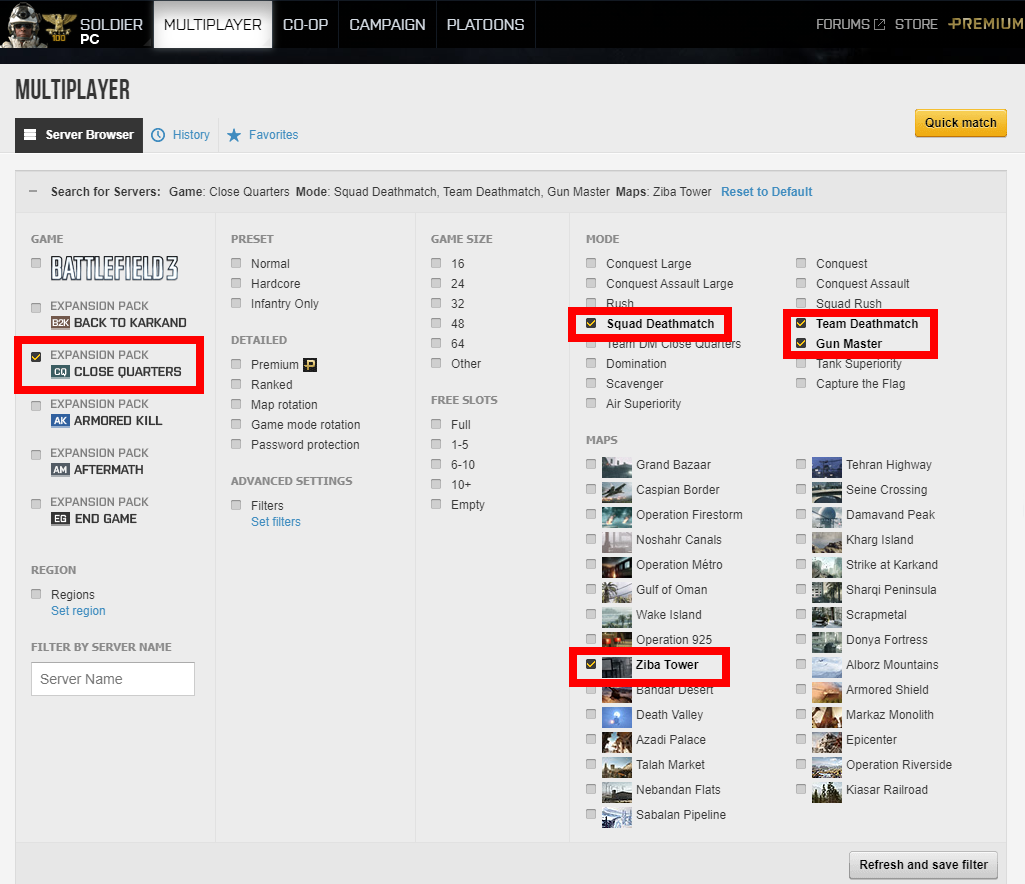Uncheck the Squad Deathmatch mode checkbox
1025x884 pixels.
pyautogui.click(x=591, y=323)
